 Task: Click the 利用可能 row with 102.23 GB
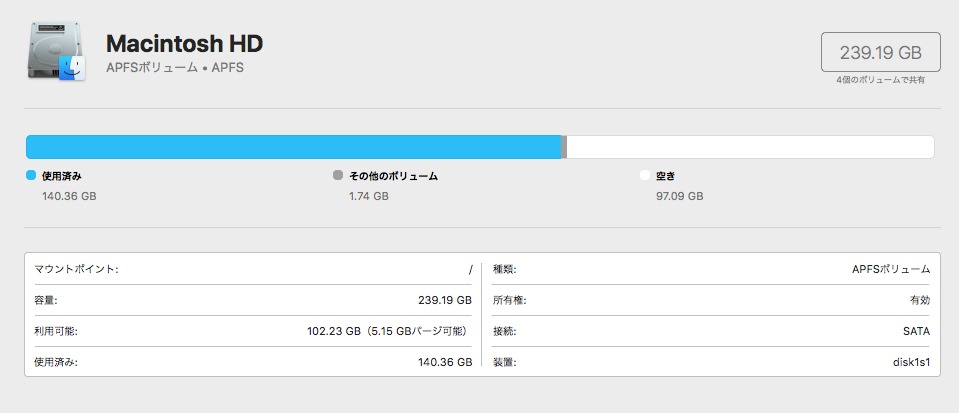[253, 331]
